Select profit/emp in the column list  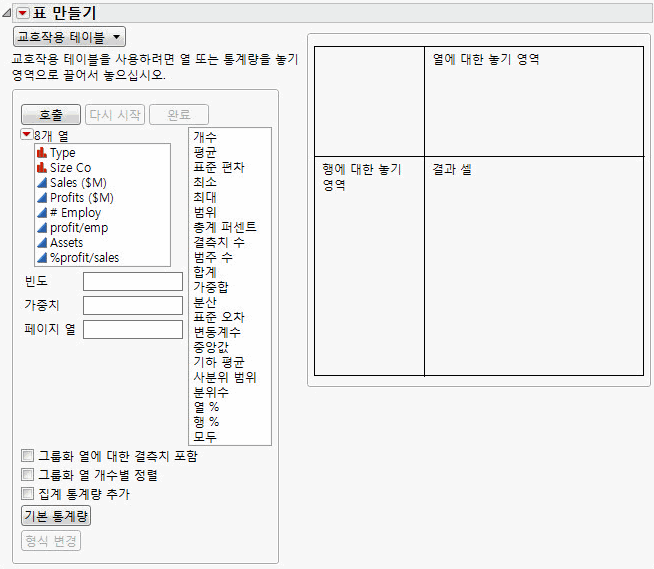pos(79,228)
